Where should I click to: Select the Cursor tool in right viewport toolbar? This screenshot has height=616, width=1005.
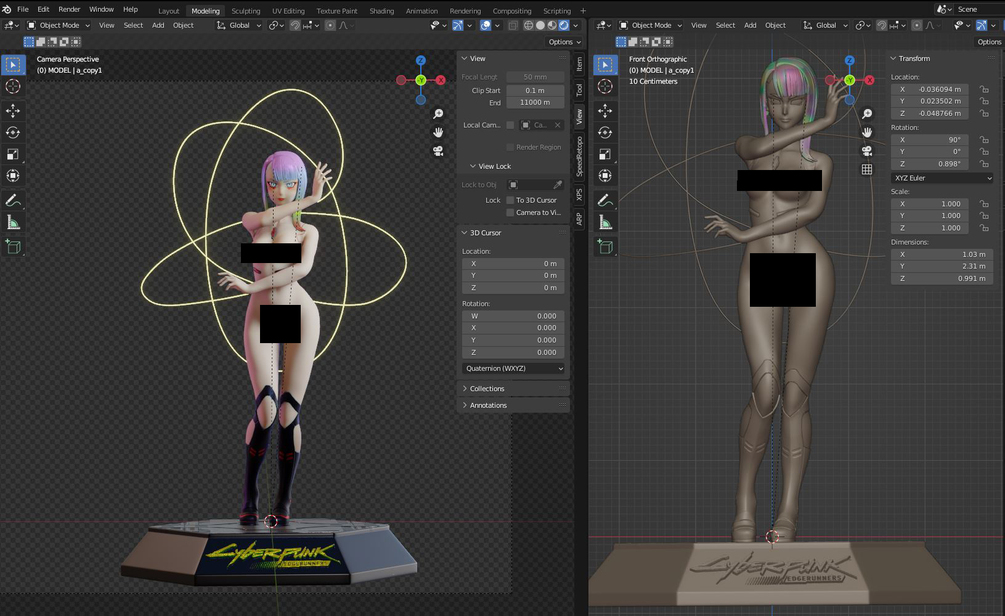pyautogui.click(x=605, y=87)
